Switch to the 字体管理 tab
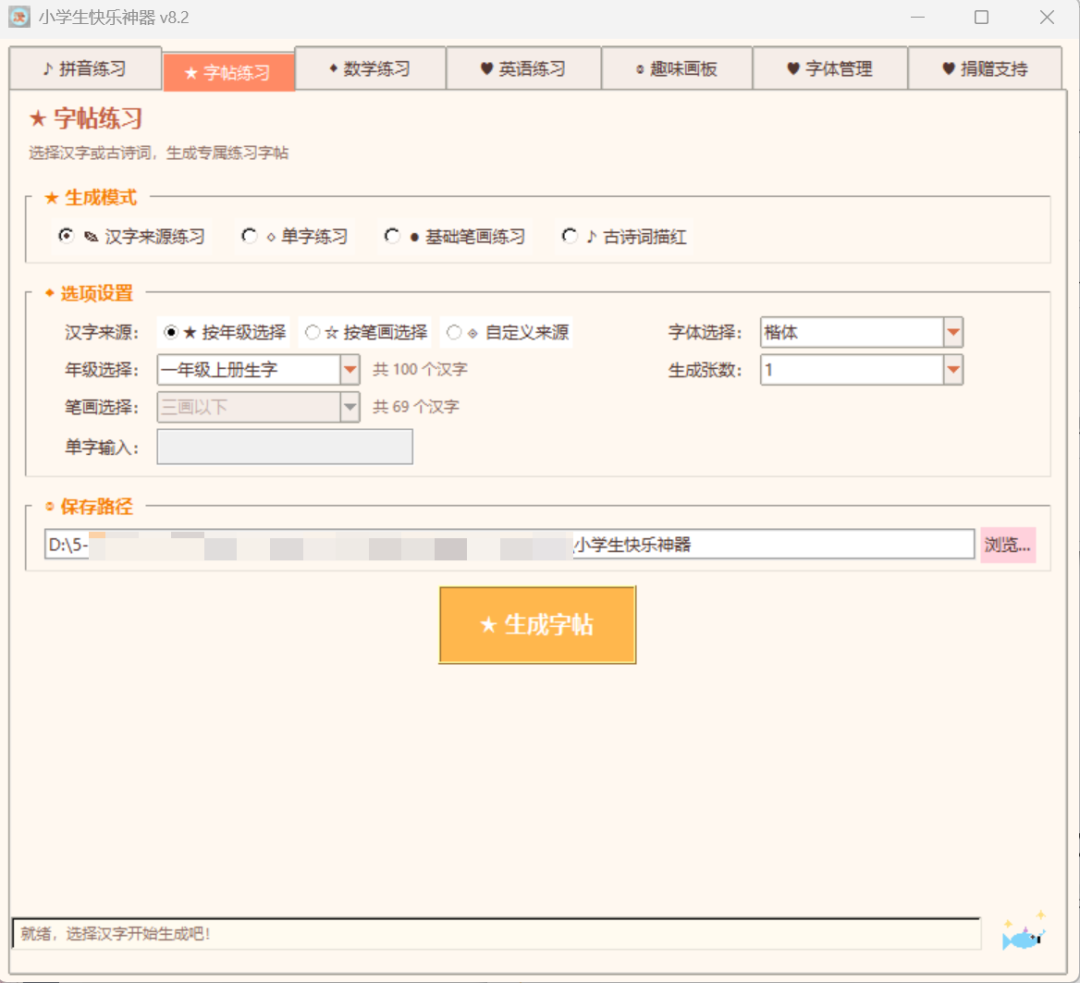This screenshot has width=1080, height=983. click(x=830, y=68)
